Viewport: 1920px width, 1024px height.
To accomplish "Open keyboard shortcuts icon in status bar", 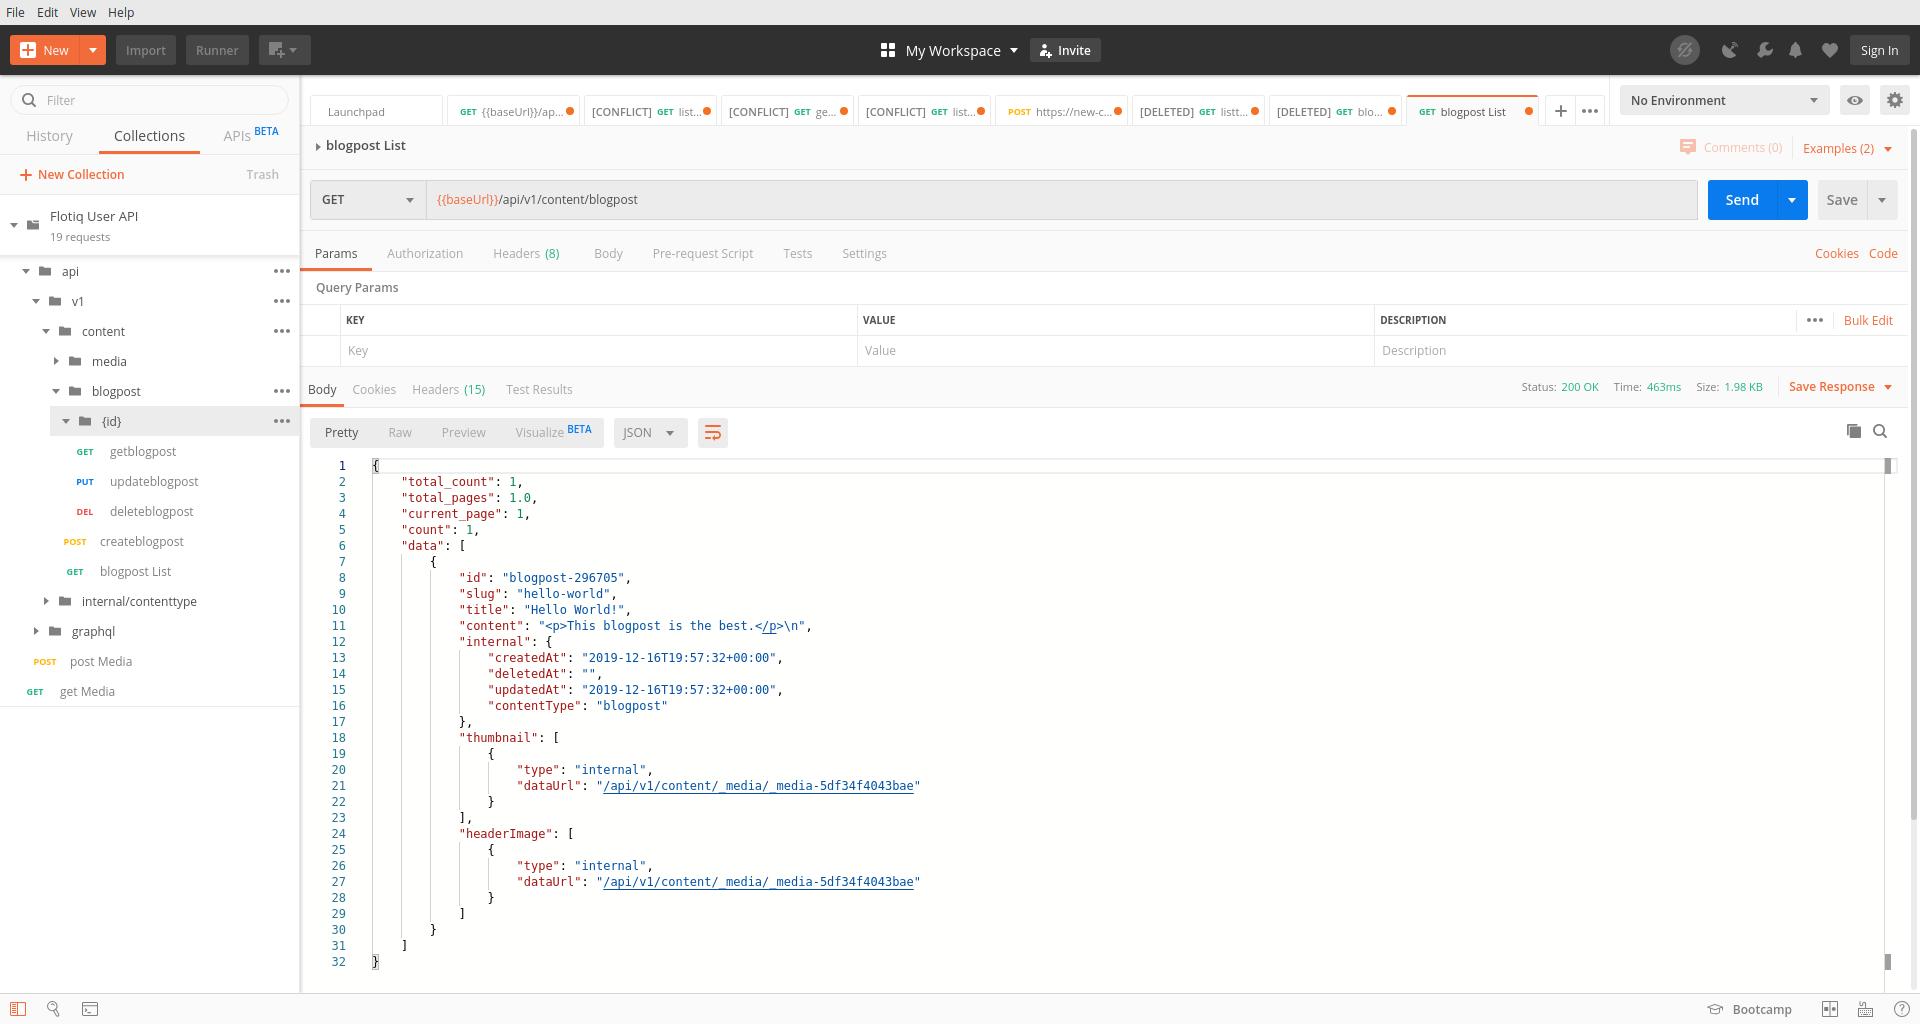I will click(1865, 1009).
